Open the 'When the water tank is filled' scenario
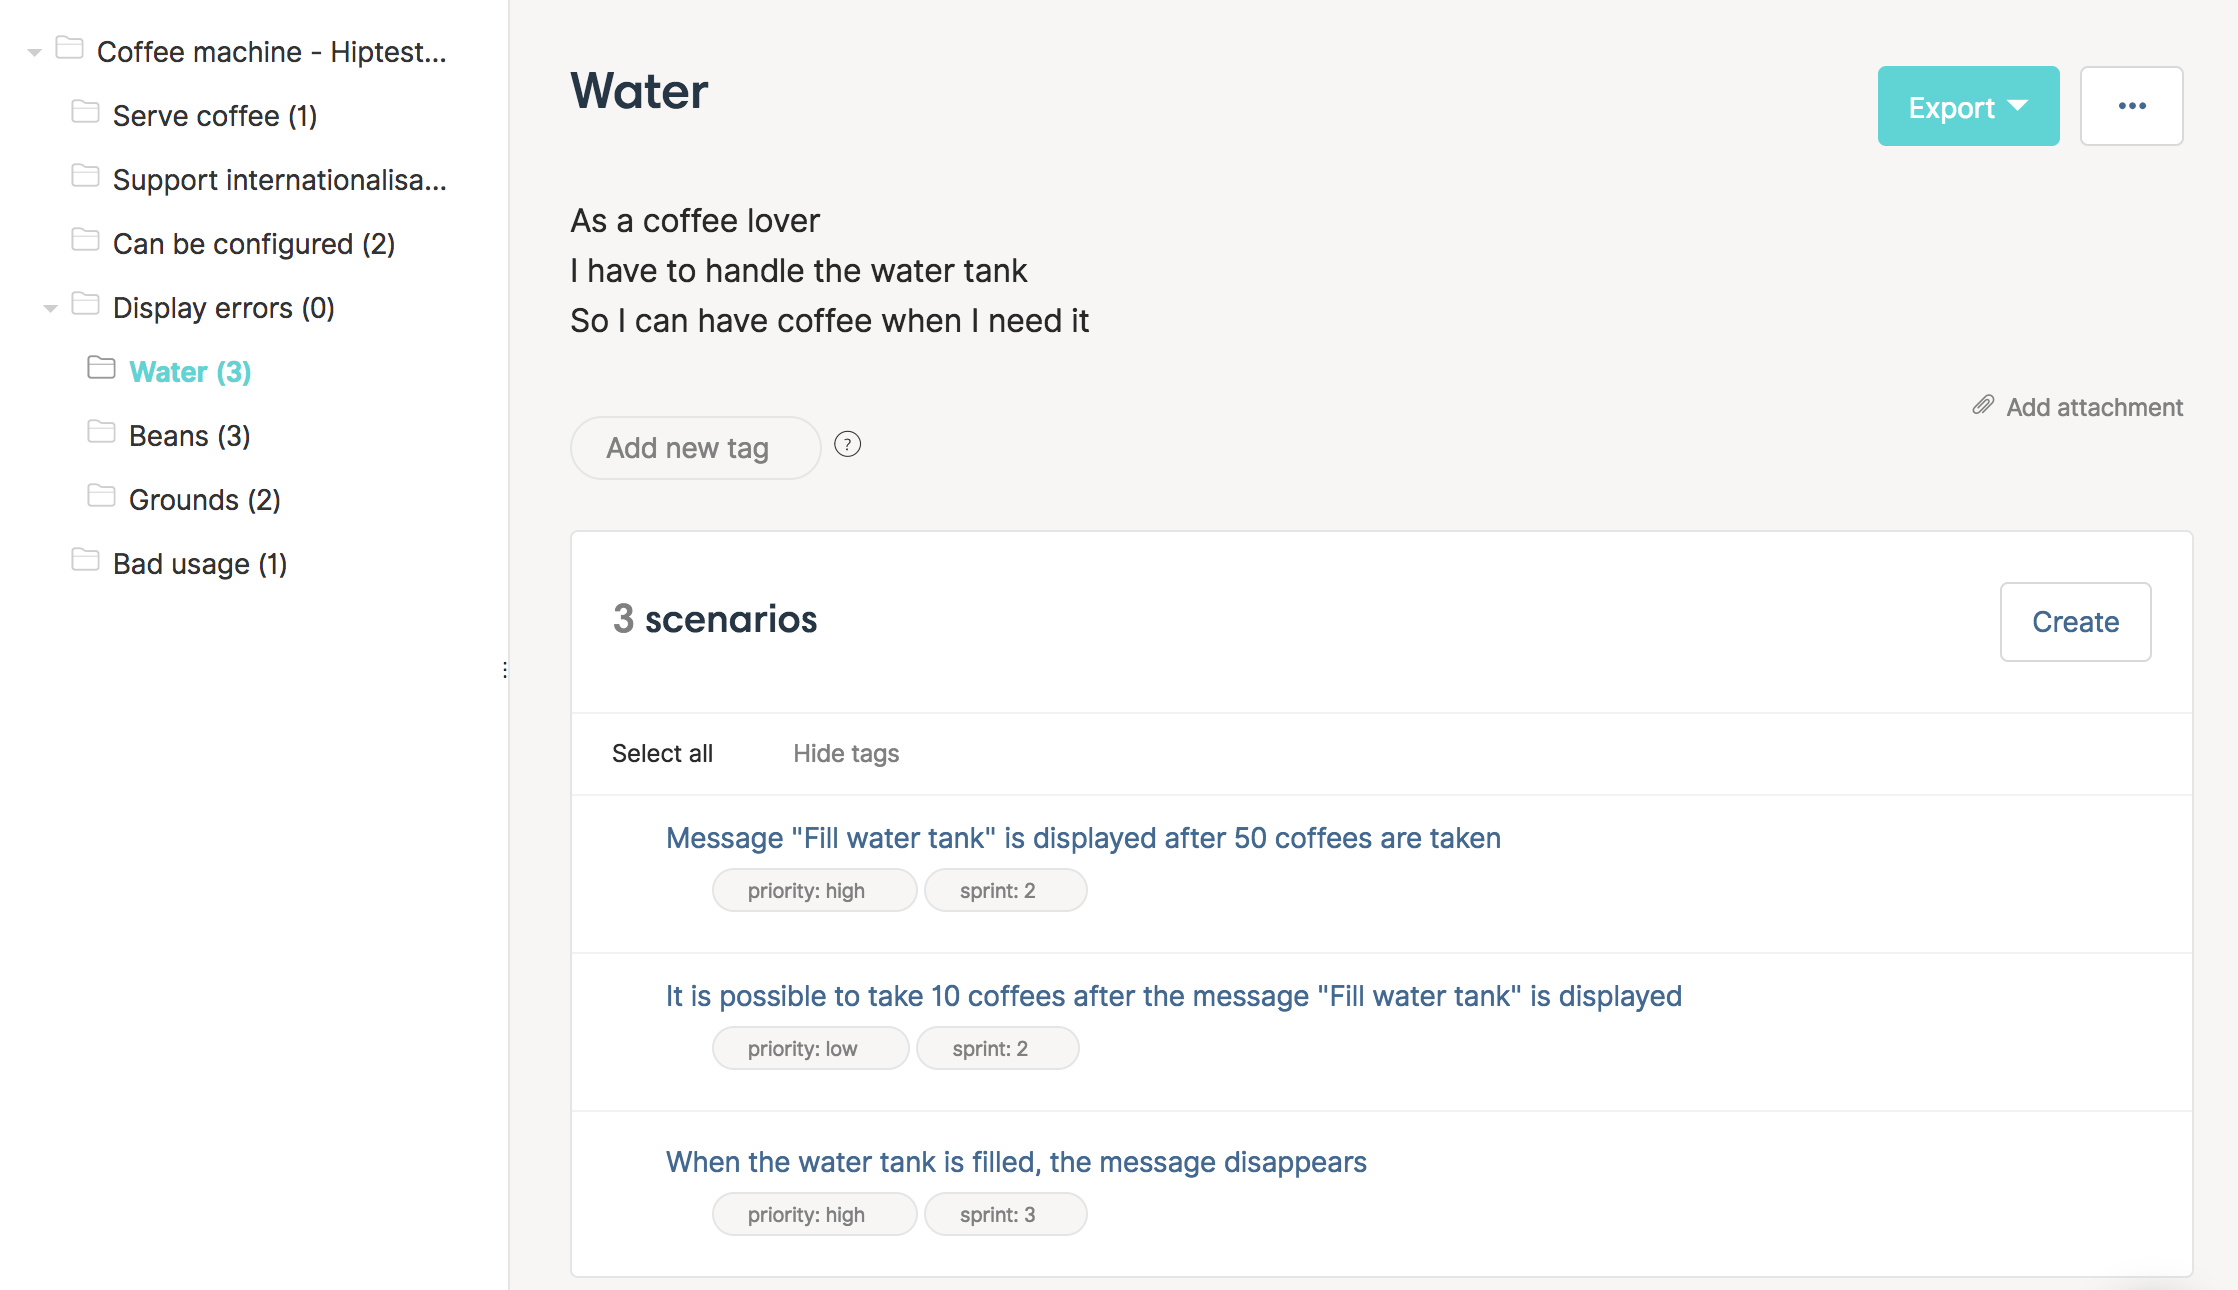The image size is (2238, 1290). pyautogui.click(x=1016, y=1162)
